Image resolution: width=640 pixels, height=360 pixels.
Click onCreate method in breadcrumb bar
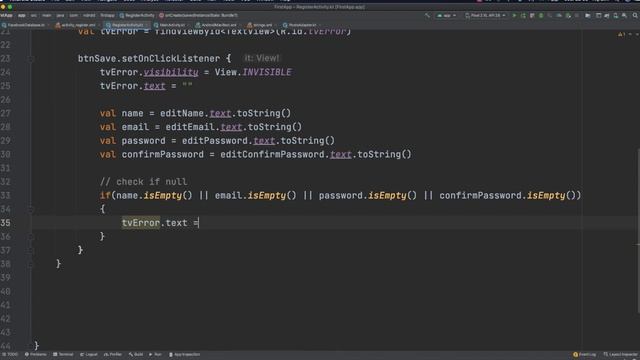pyautogui.click(x=198, y=16)
